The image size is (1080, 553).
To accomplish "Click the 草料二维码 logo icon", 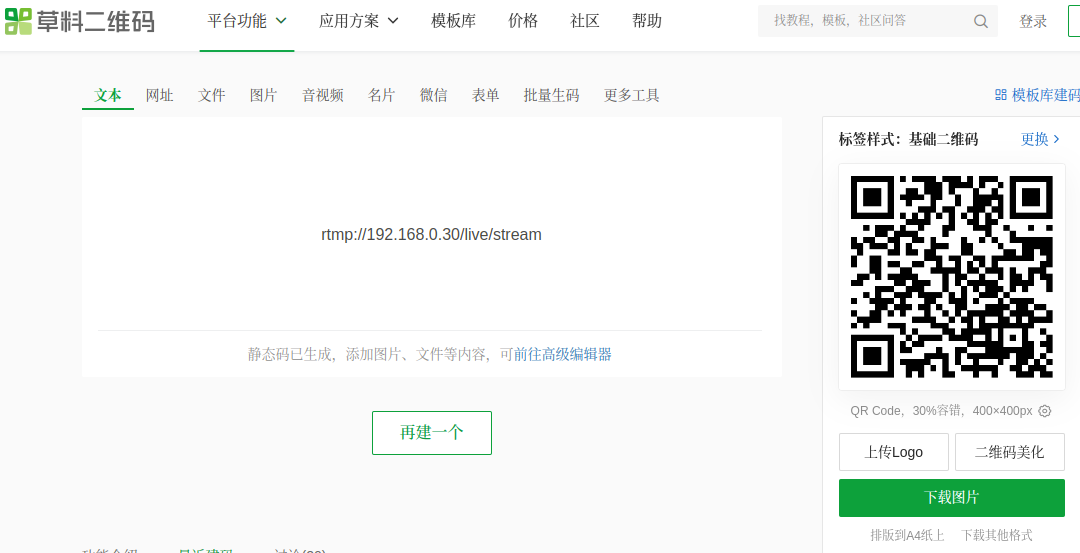I will 18,21.
